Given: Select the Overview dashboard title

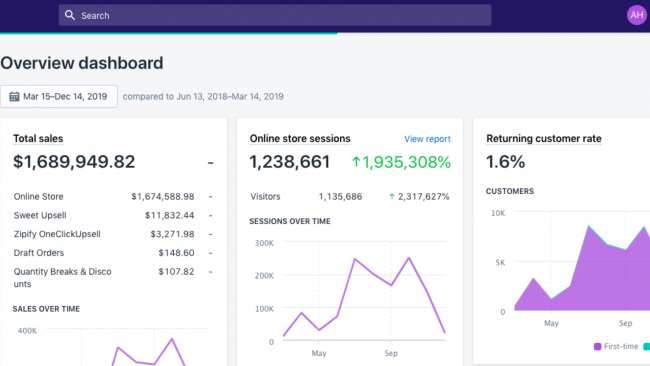Looking at the screenshot, I should [x=82, y=63].
